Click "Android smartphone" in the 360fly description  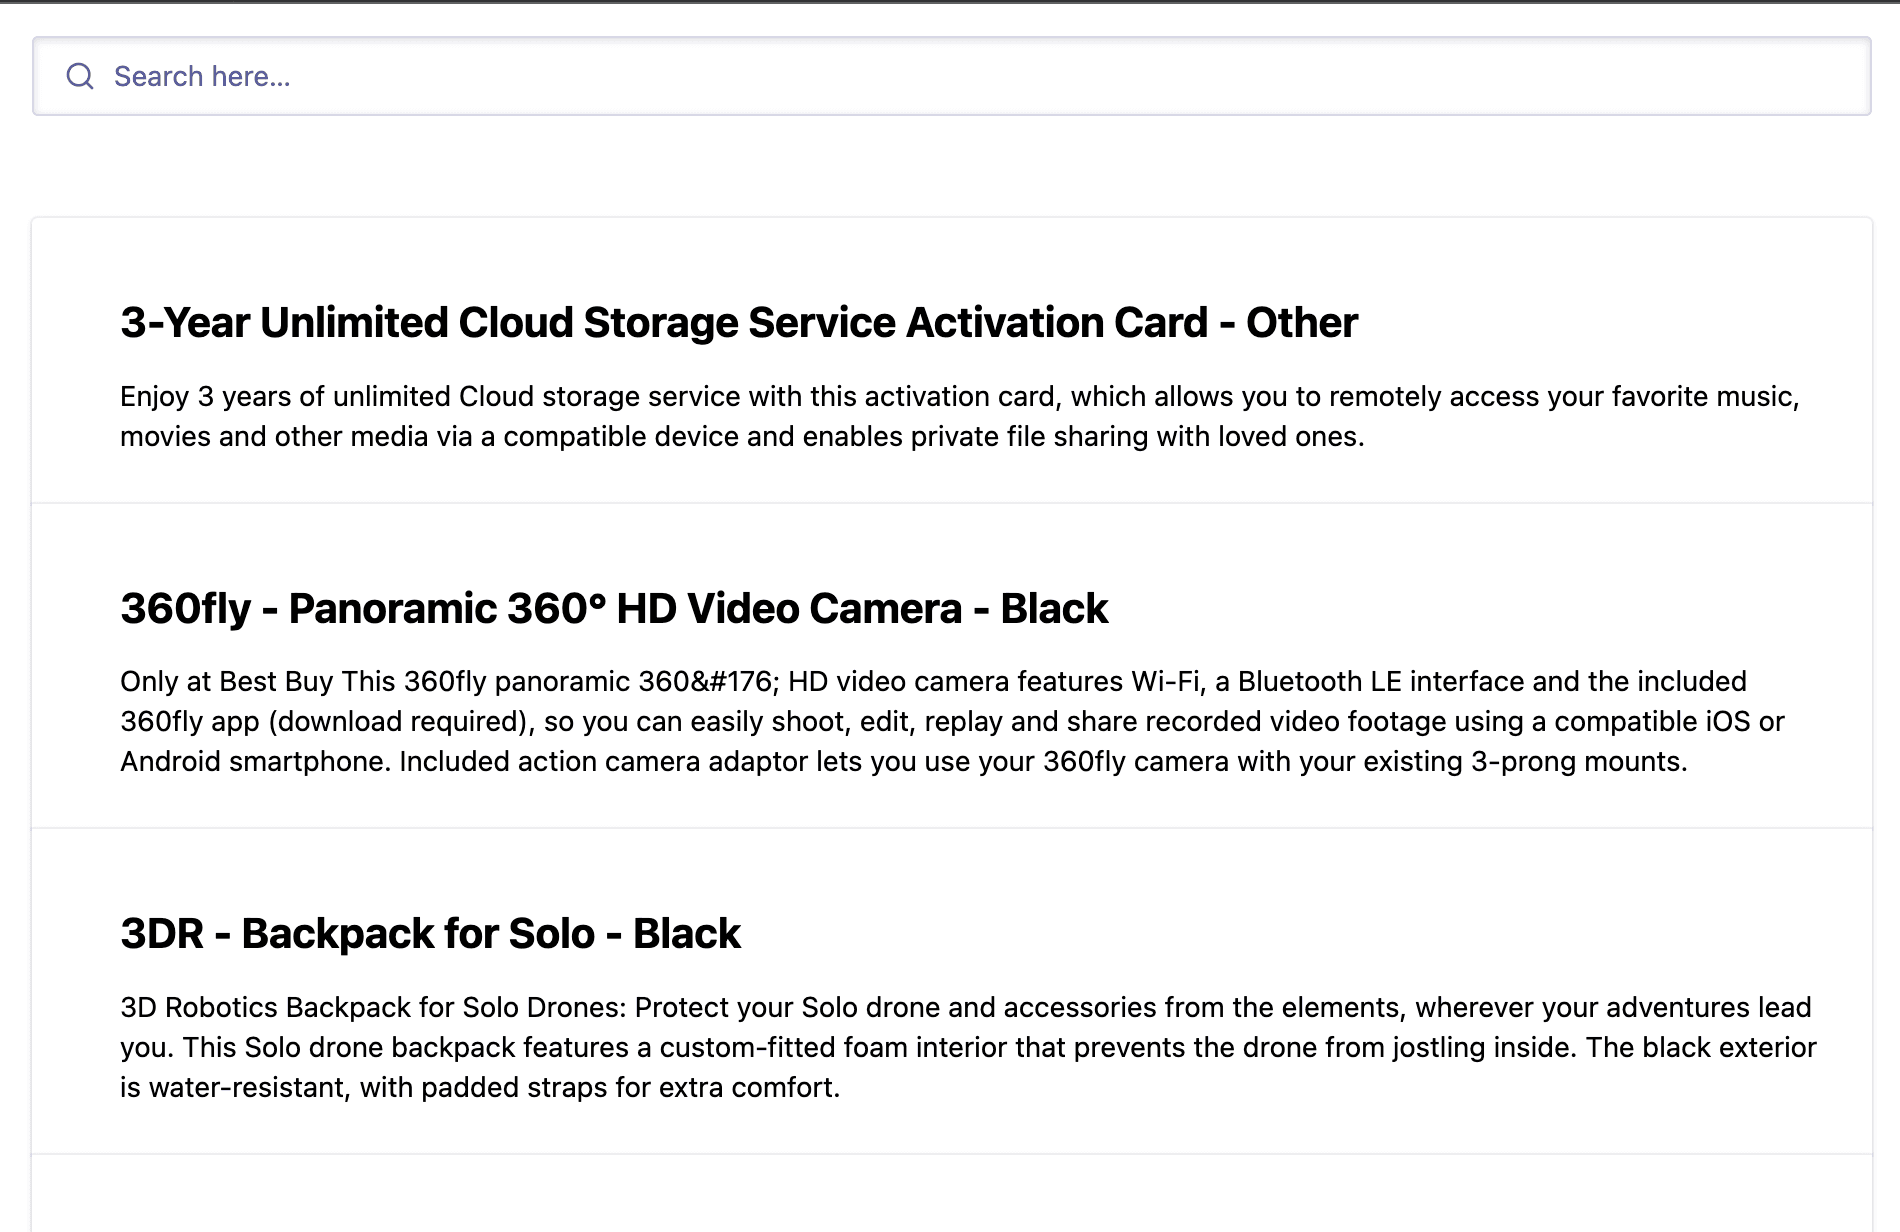(x=255, y=762)
